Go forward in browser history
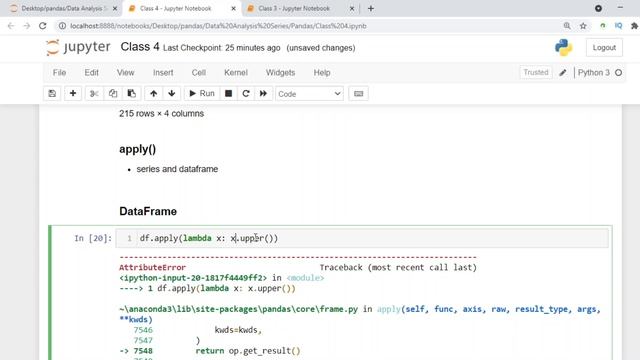This screenshot has height=360, width=640. coord(27,26)
